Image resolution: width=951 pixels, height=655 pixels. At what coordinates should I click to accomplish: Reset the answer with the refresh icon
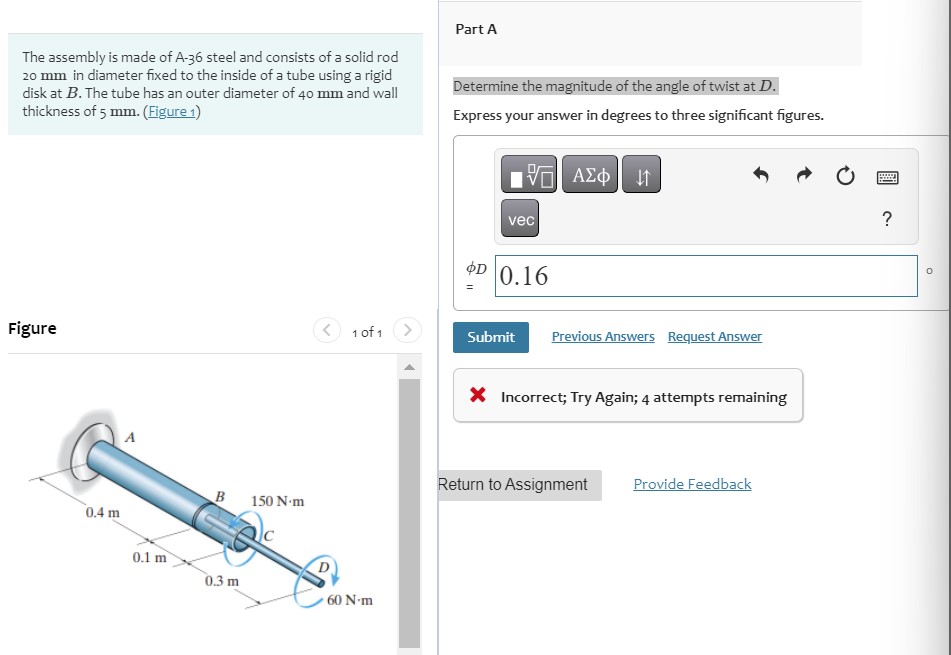[x=845, y=174]
